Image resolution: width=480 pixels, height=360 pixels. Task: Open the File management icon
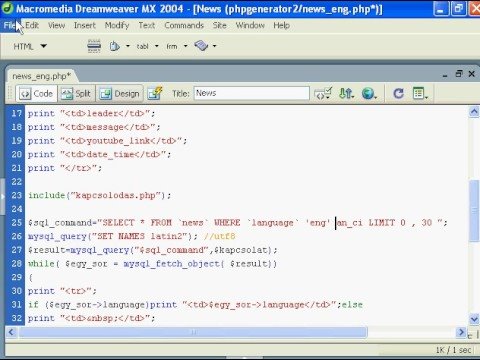(346, 93)
